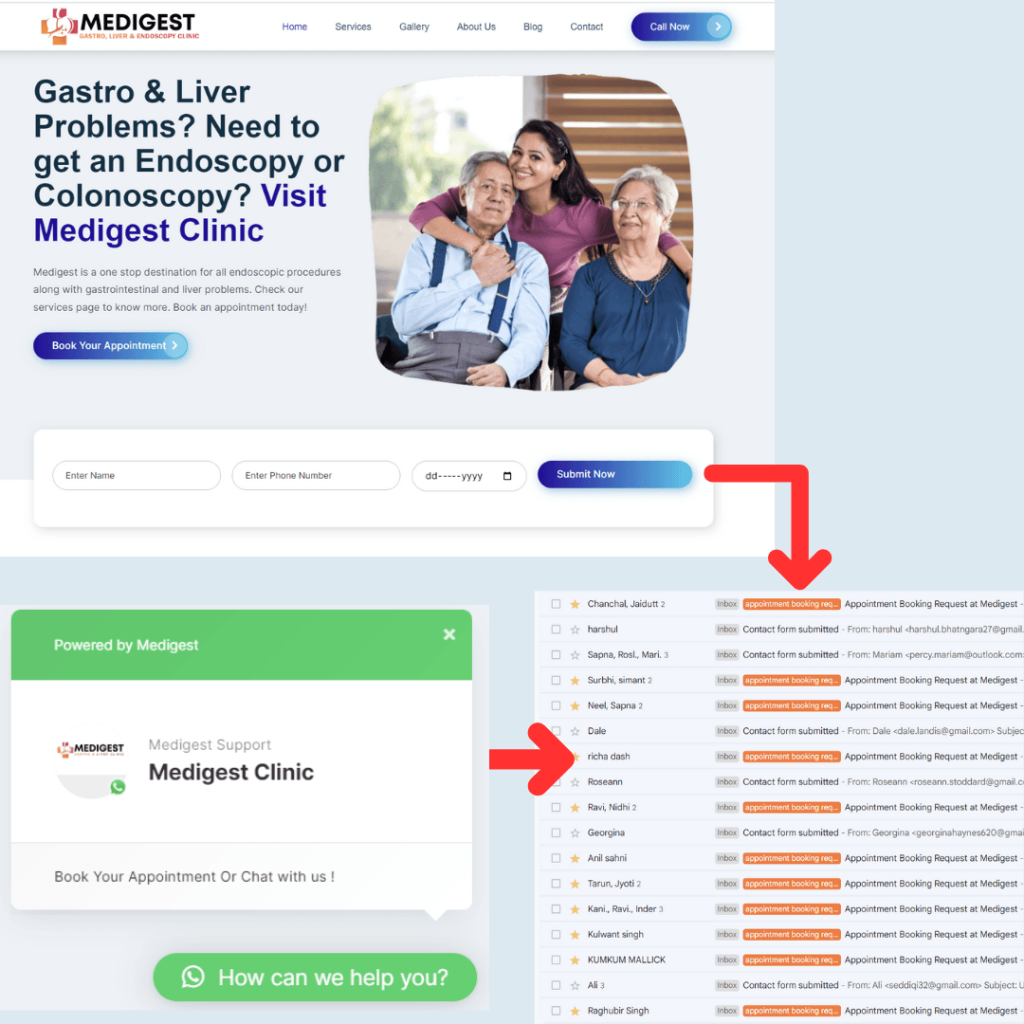Click the dd-----yyyy date input
1024x1024 pixels.
469,476
